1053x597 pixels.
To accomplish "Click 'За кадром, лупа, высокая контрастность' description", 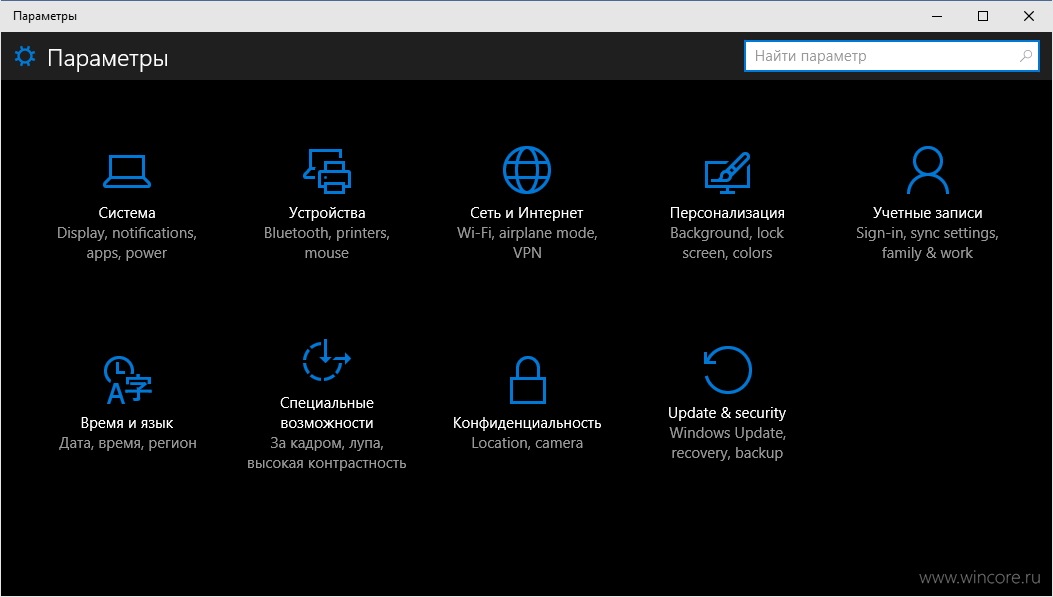I will coord(327,453).
